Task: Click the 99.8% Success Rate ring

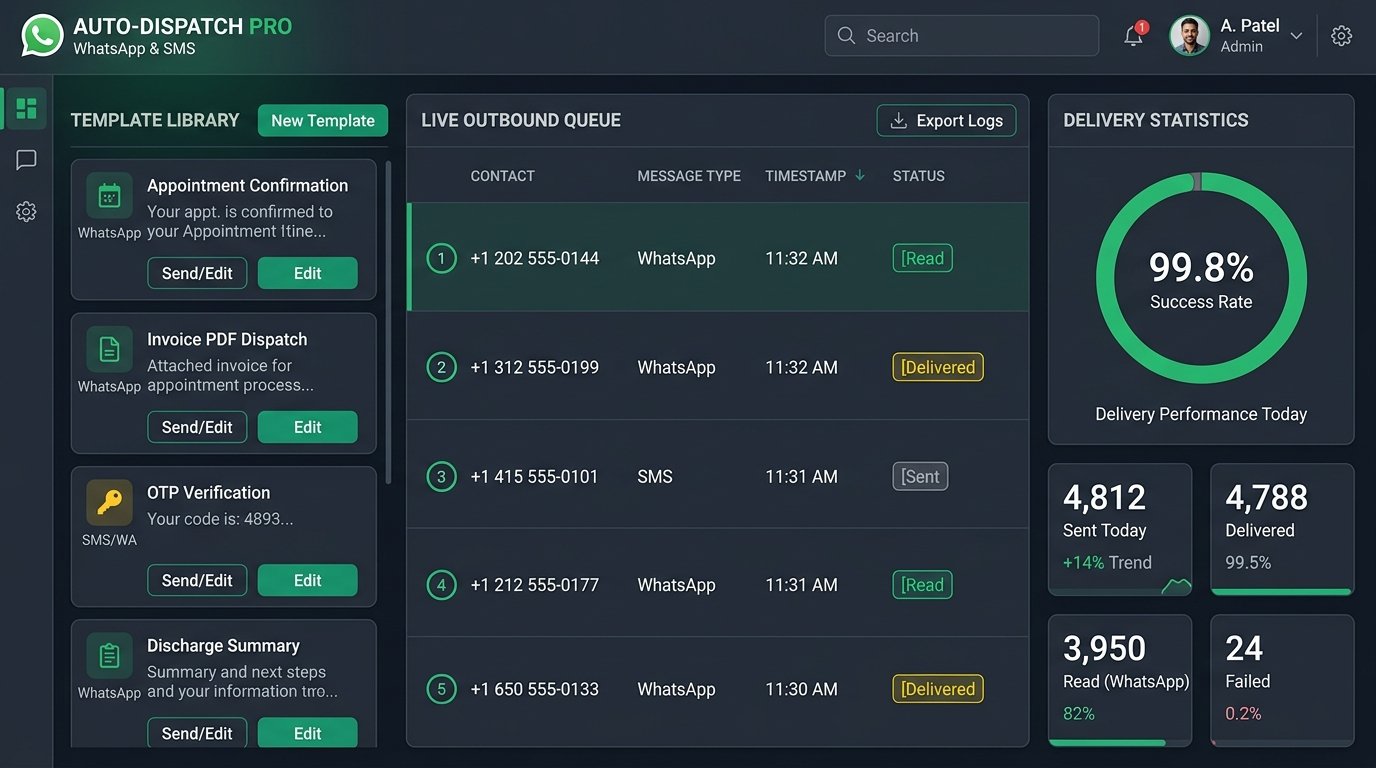Action: tap(1201, 278)
